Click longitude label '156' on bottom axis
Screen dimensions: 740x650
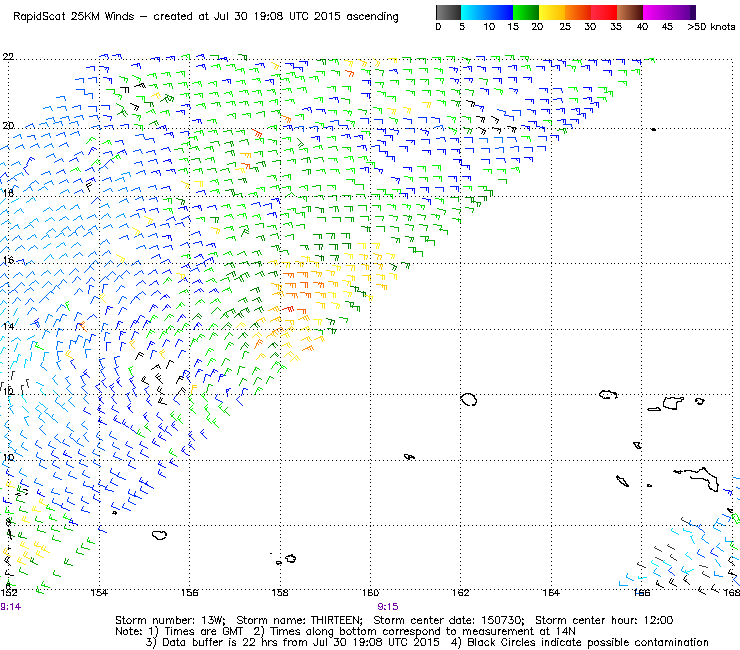[189, 592]
